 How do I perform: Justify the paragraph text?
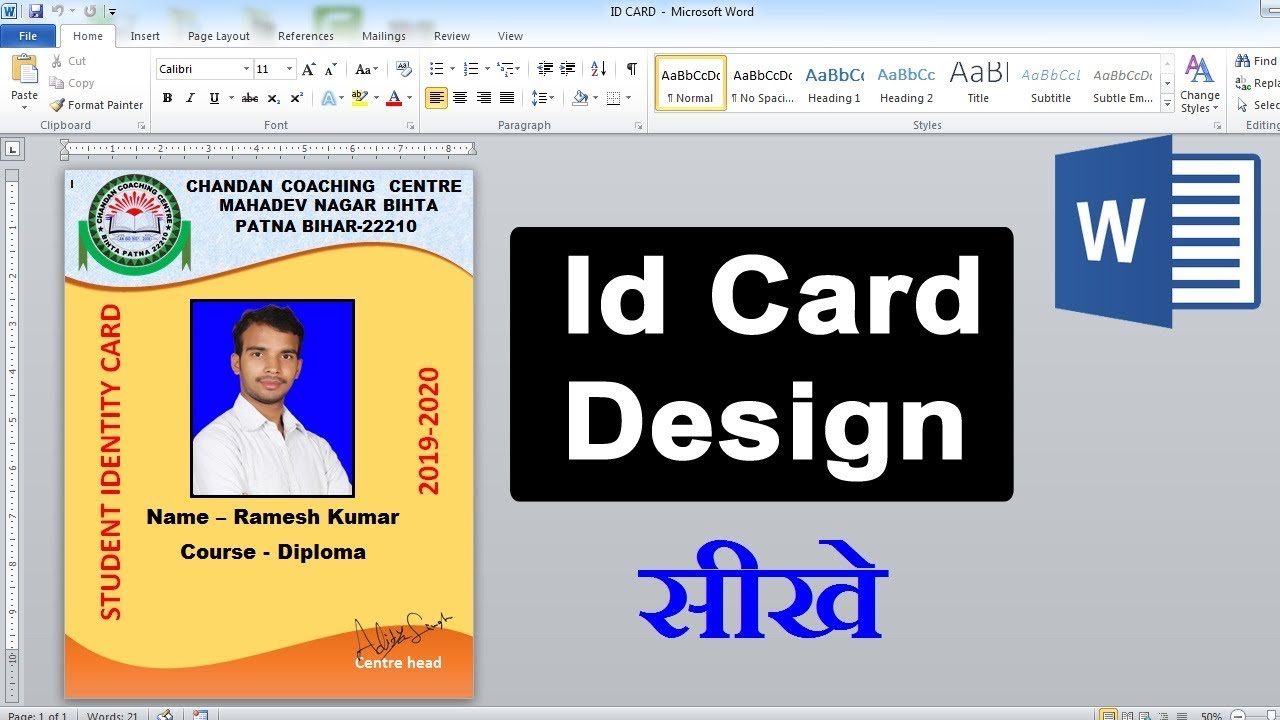[507, 98]
